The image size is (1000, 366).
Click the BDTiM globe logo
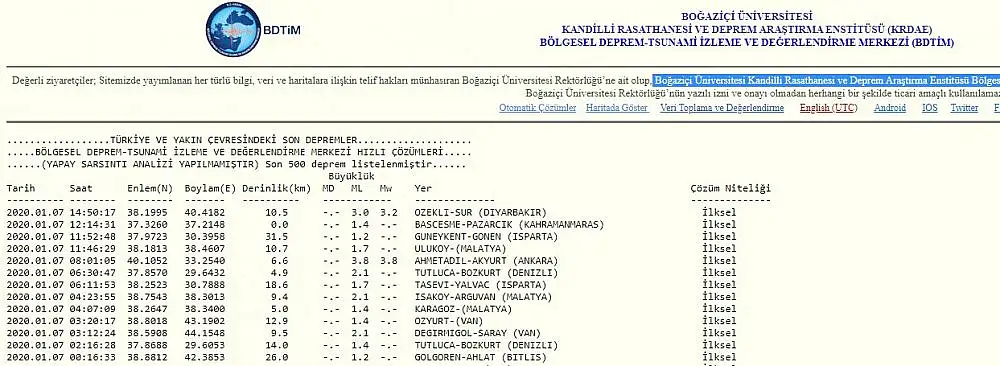[233, 29]
